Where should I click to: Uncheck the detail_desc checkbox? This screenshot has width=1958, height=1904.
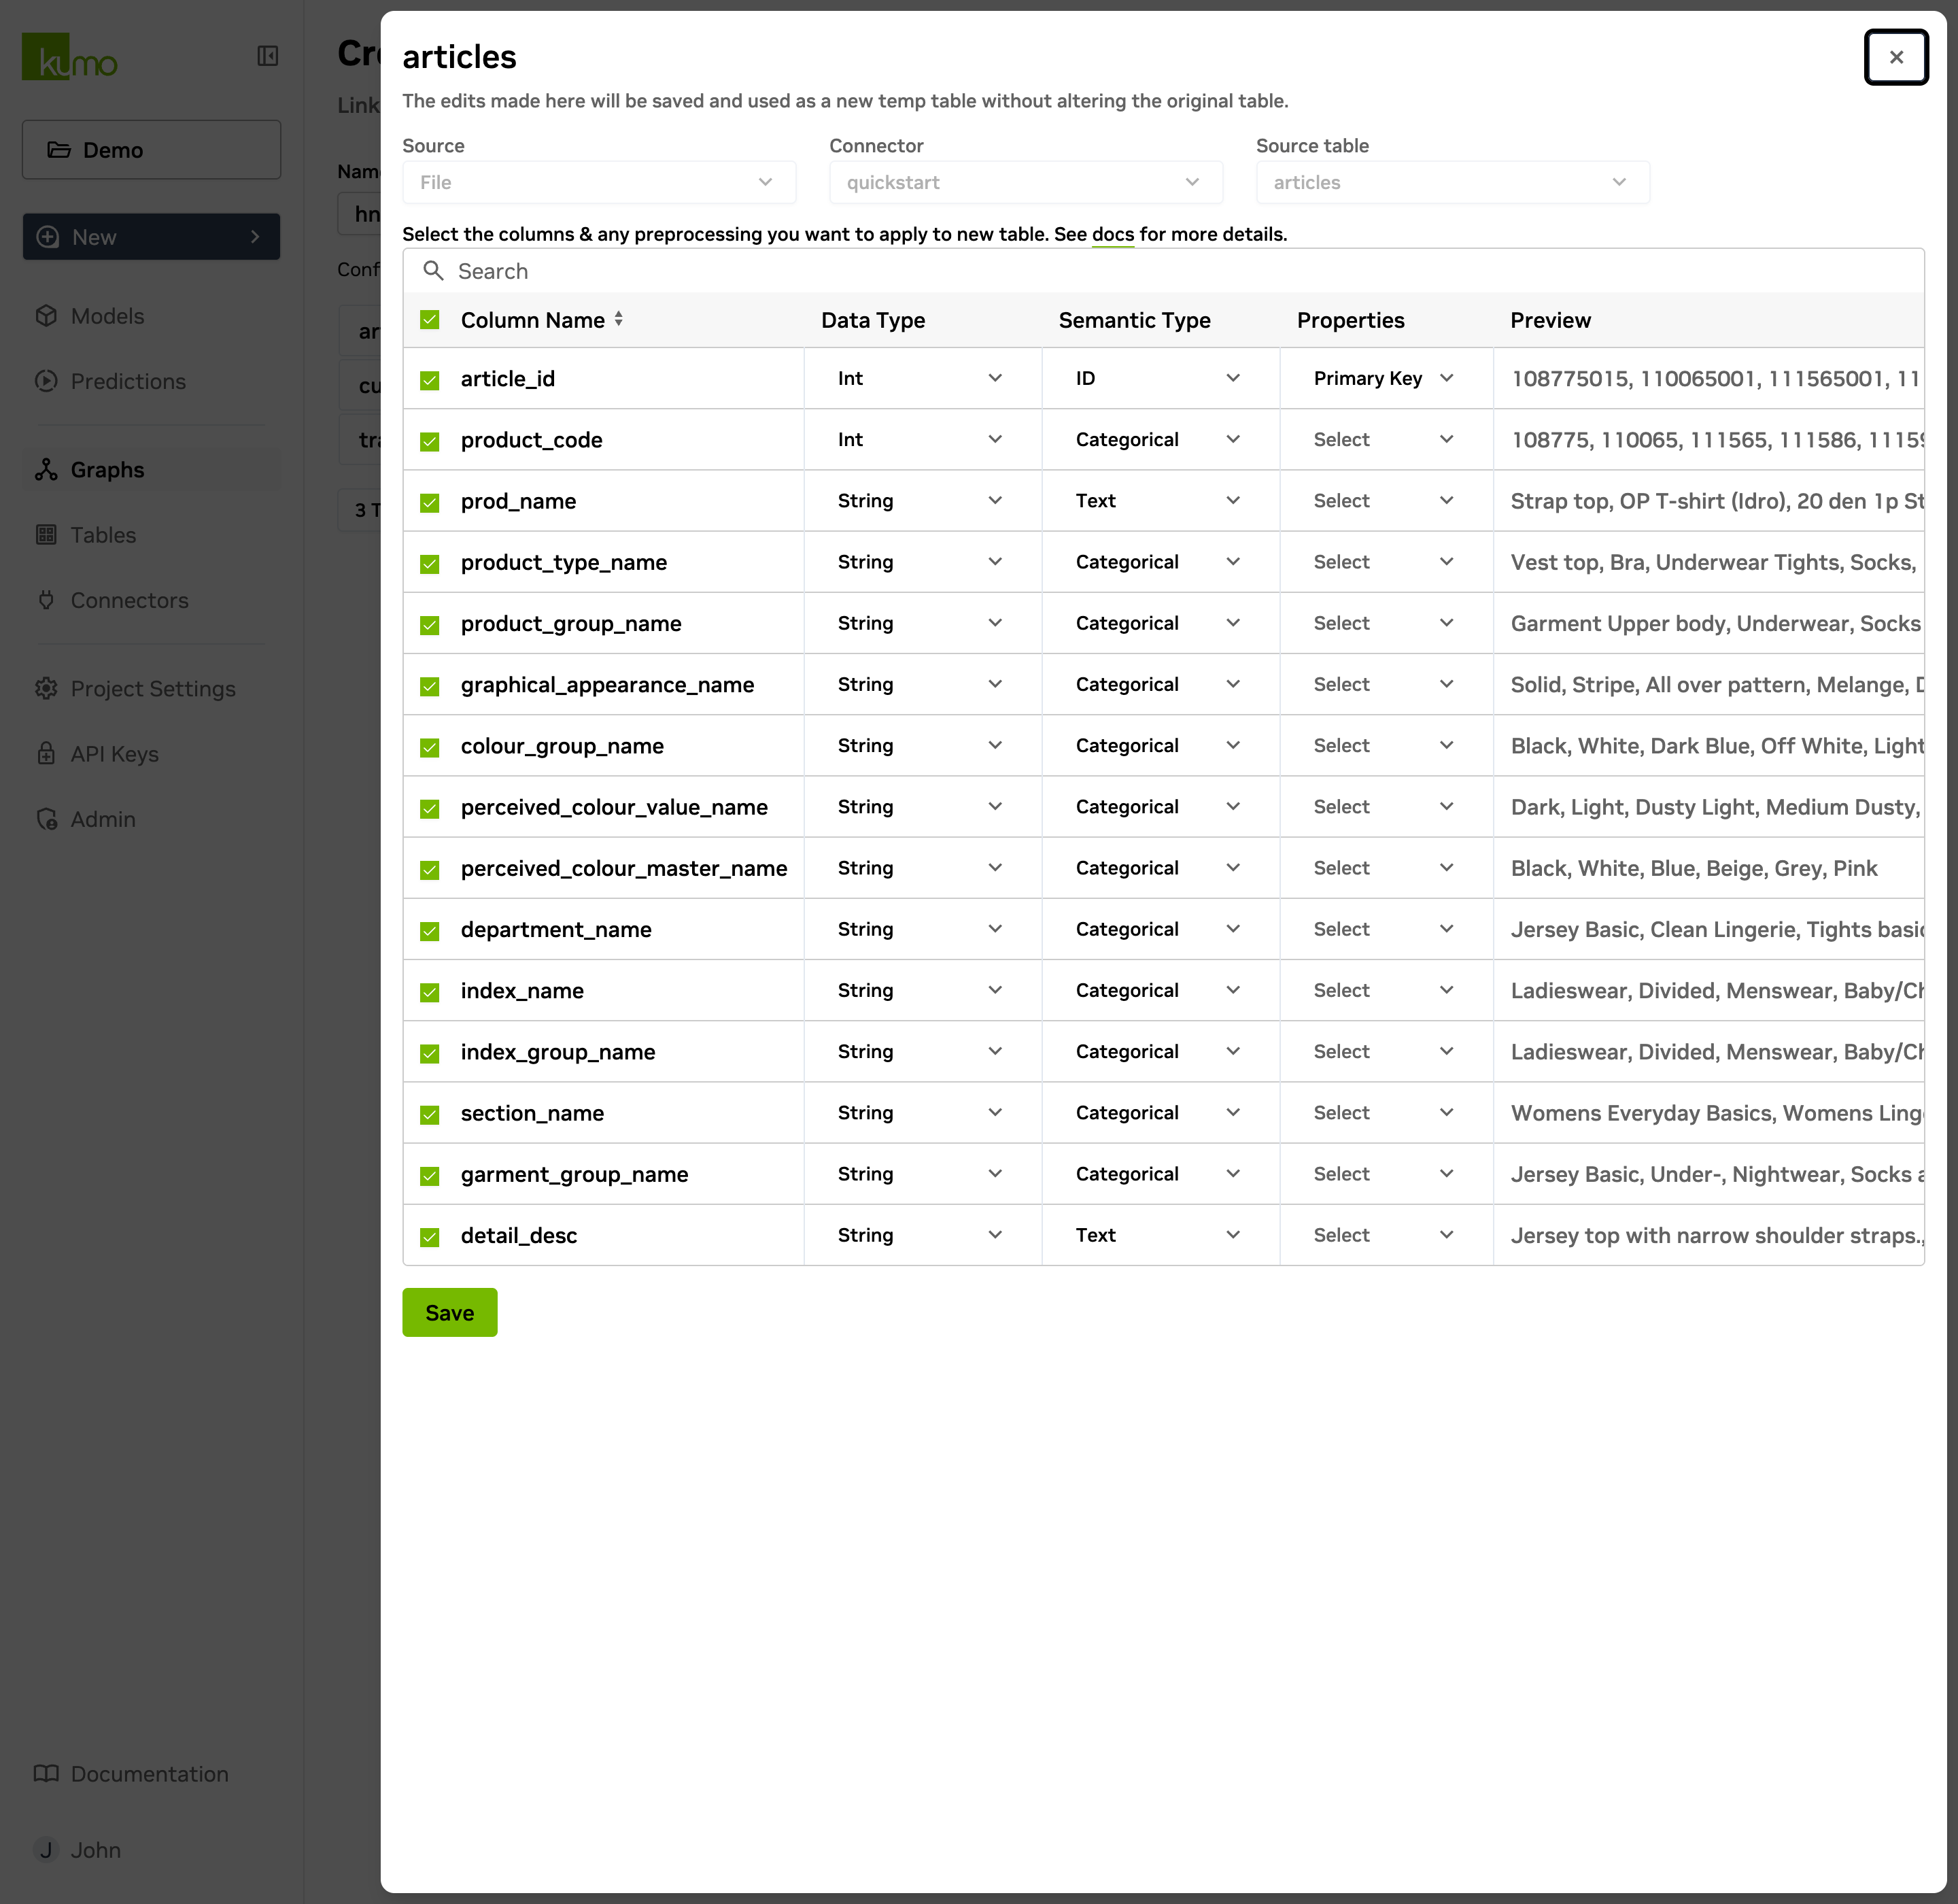tap(430, 1237)
